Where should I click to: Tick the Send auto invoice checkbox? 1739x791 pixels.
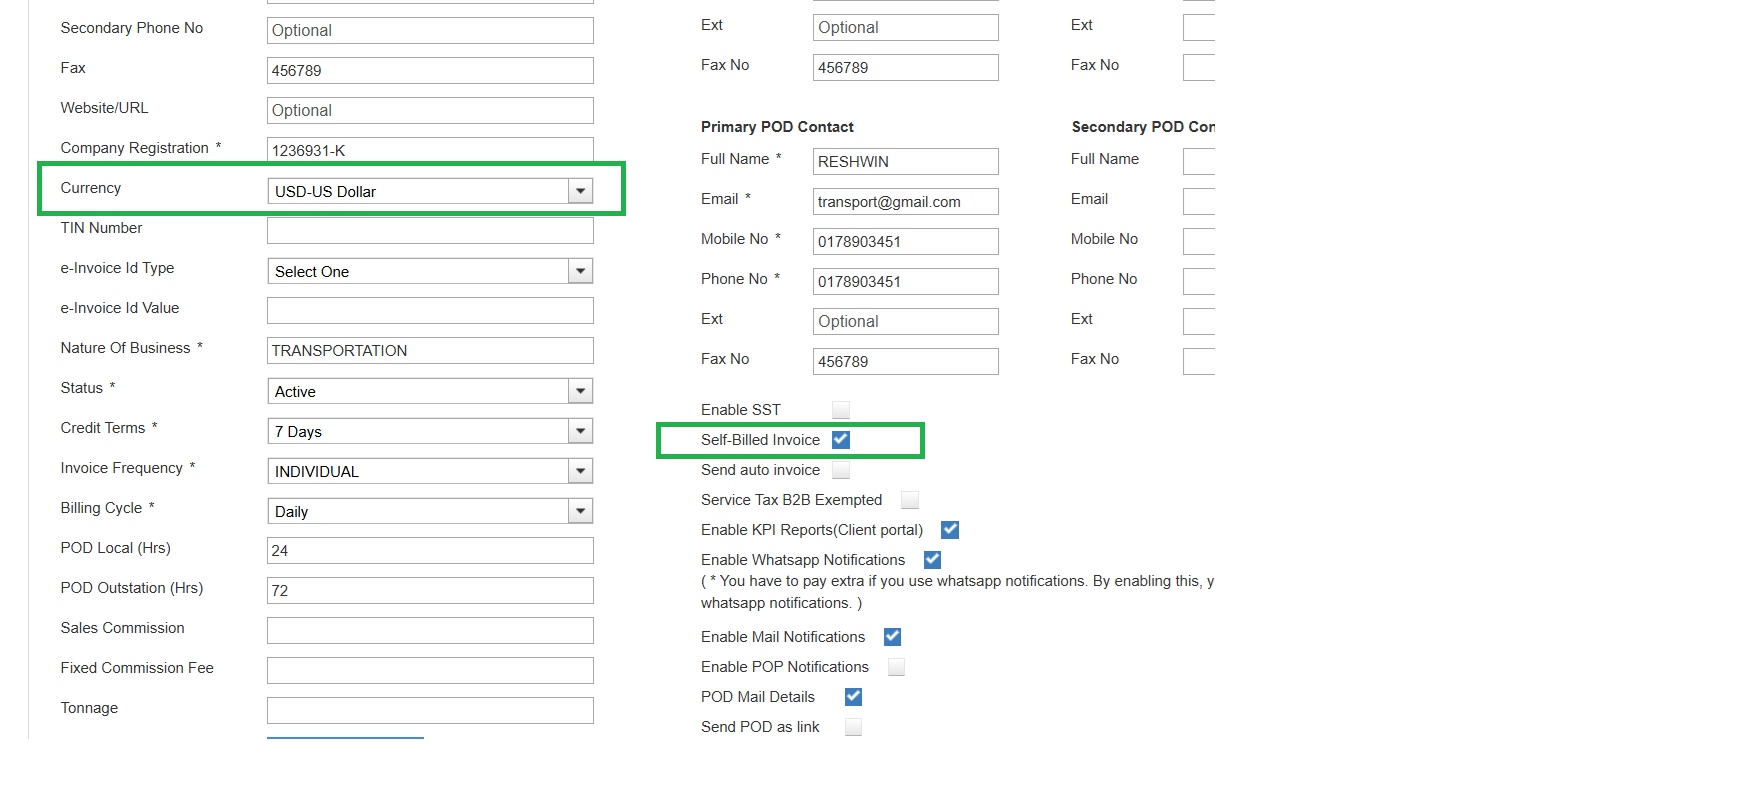point(841,470)
